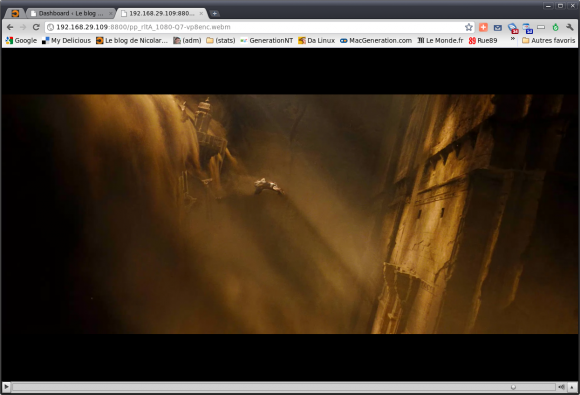Open the Le Monde.fr bookmark
Viewport: 580px width, 395px height.
tap(440, 40)
